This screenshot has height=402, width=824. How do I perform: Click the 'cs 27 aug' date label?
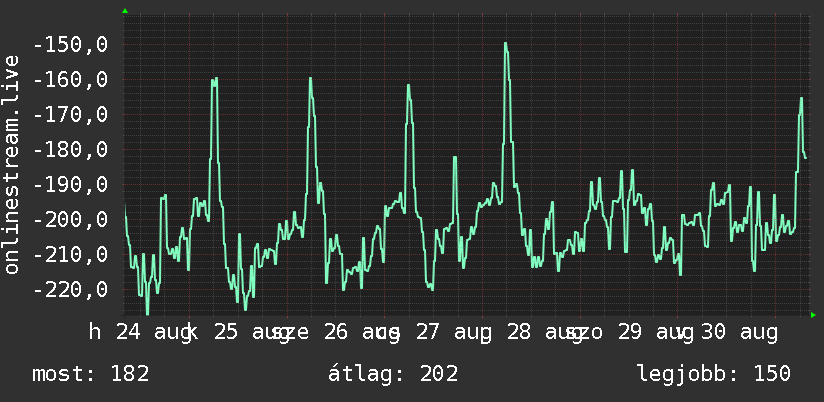click(436, 333)
